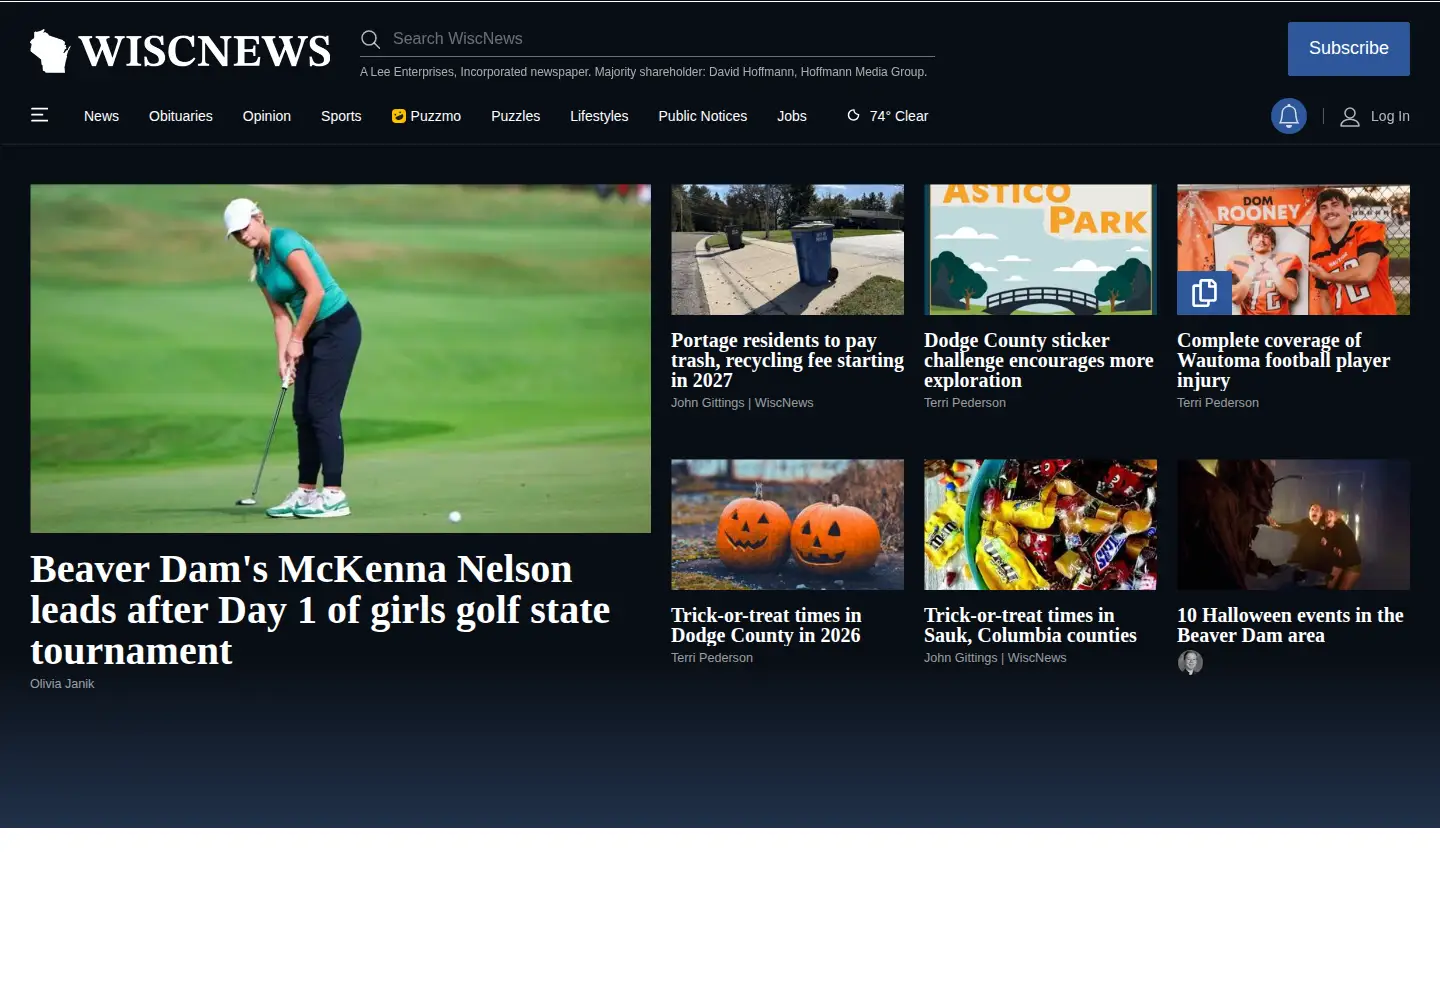
Task: Click the Astico Park illustration thumbnail
Action: point(1040,249)
